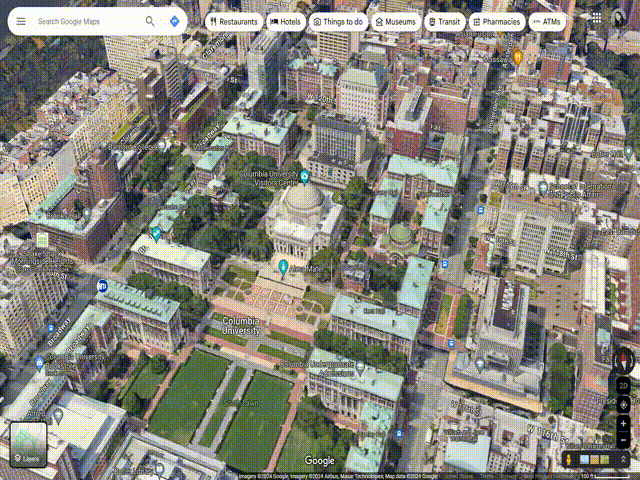Click the Alma Mater statue pin
The image size is (640, 480).
[283, 267]
